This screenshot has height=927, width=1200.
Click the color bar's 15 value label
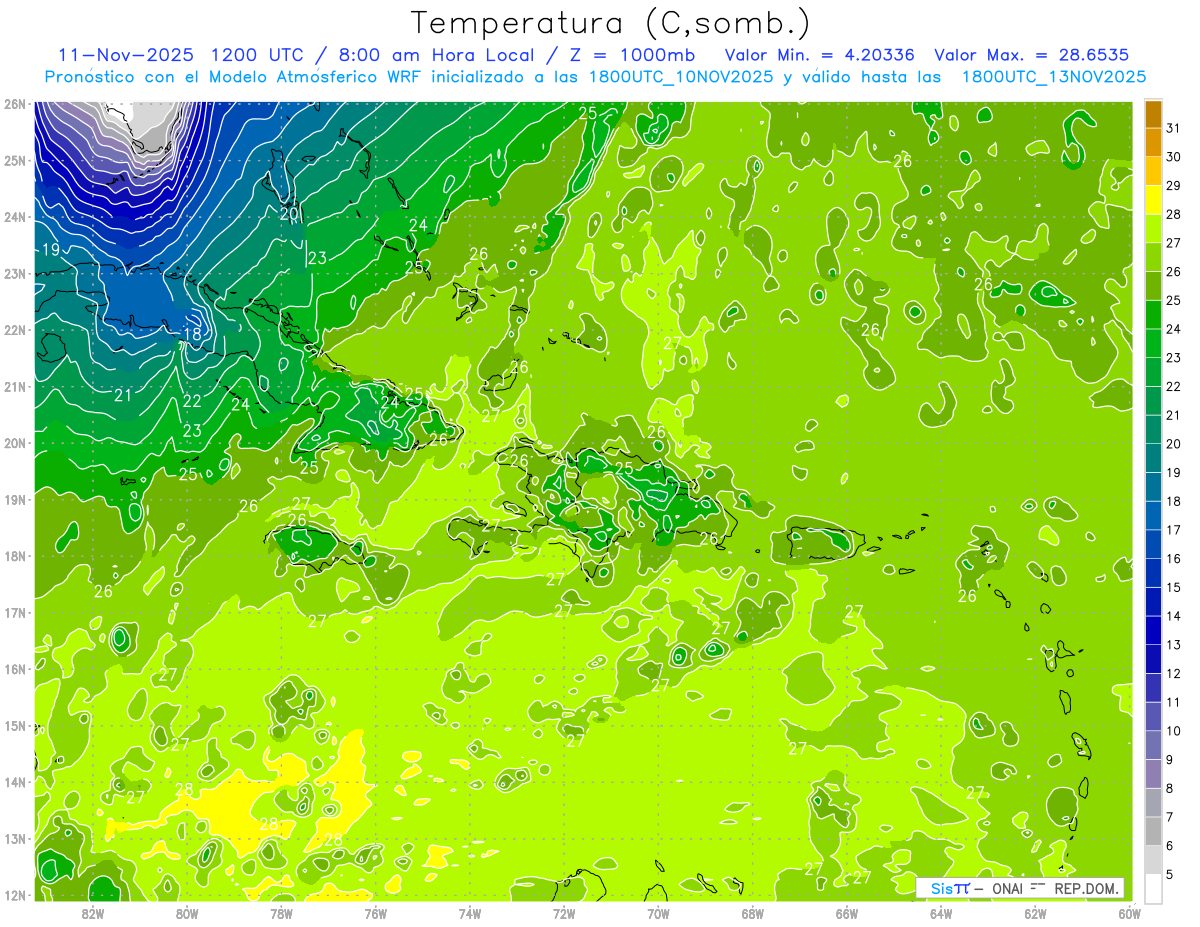pos(1174,587)
